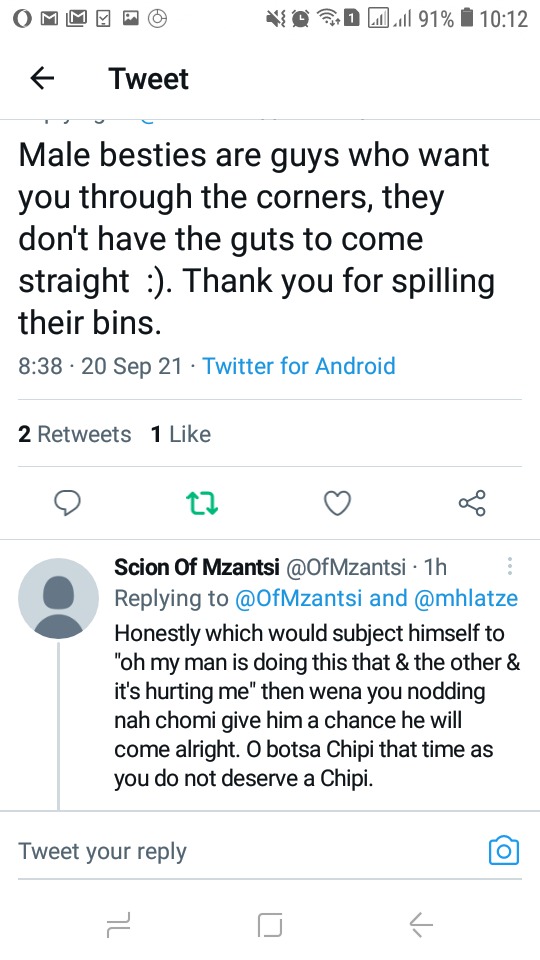
Task: Tap the Scion Of Mzantsi display name
Action: (197, 567)
